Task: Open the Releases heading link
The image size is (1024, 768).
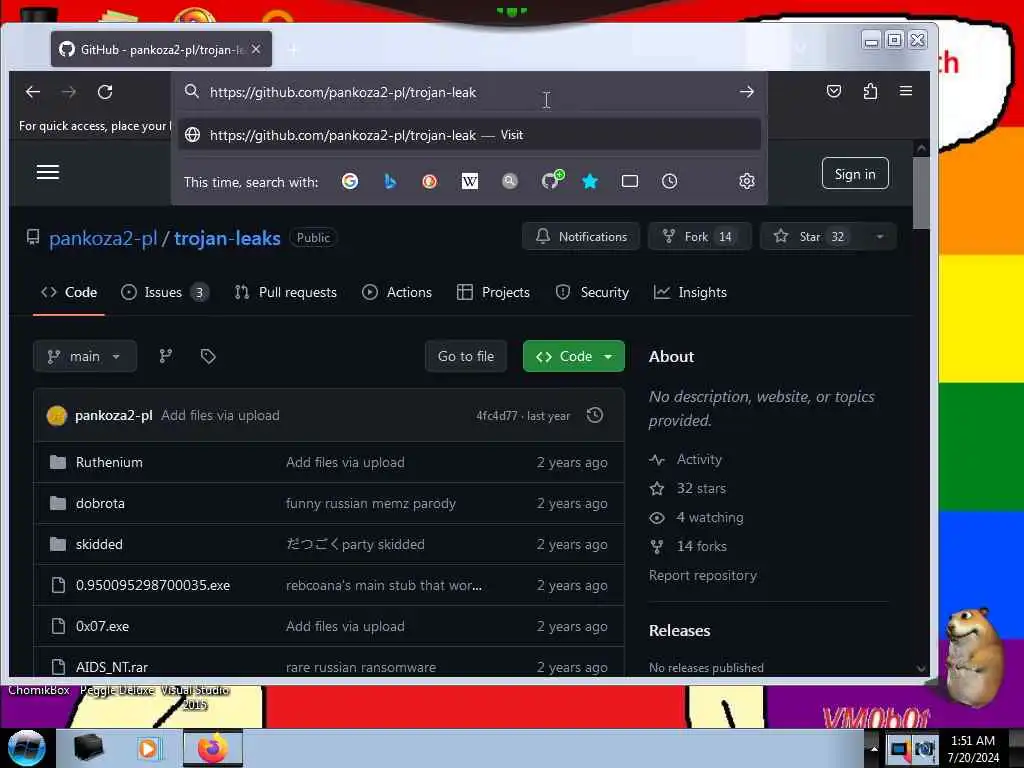Action: tap(679, 631)
